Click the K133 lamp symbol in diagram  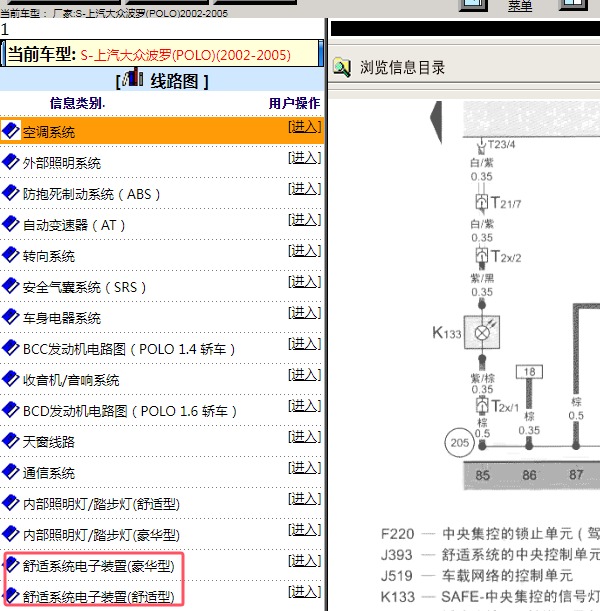pyautogui.click(x=482, y=332)
